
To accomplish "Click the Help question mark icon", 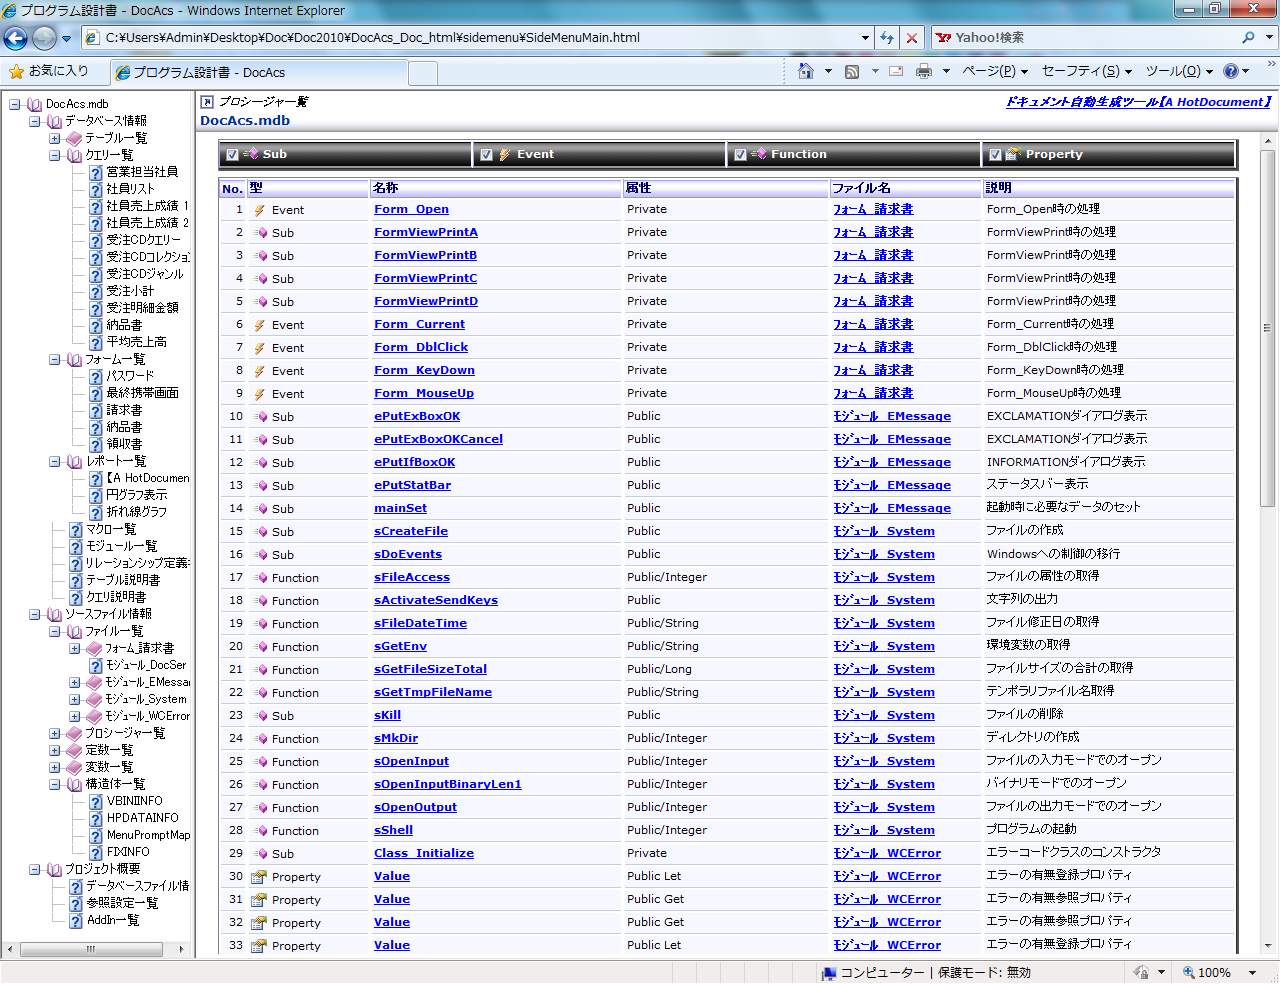I will pos(1231,71).
